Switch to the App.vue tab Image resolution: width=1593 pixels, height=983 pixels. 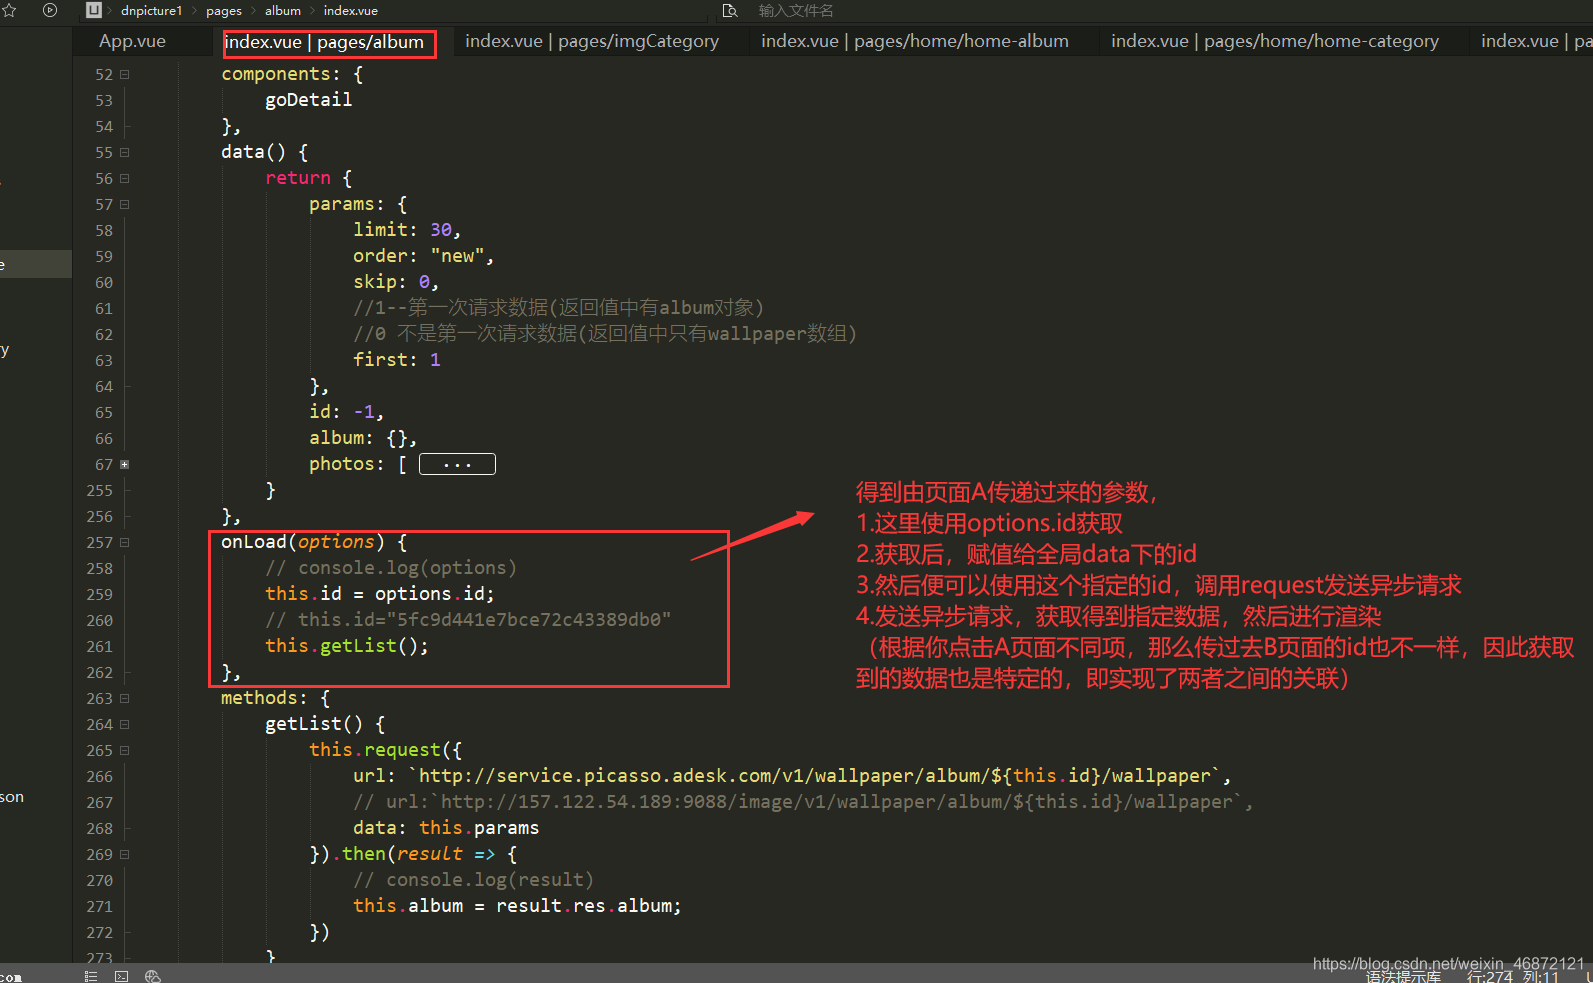point(132,41)
